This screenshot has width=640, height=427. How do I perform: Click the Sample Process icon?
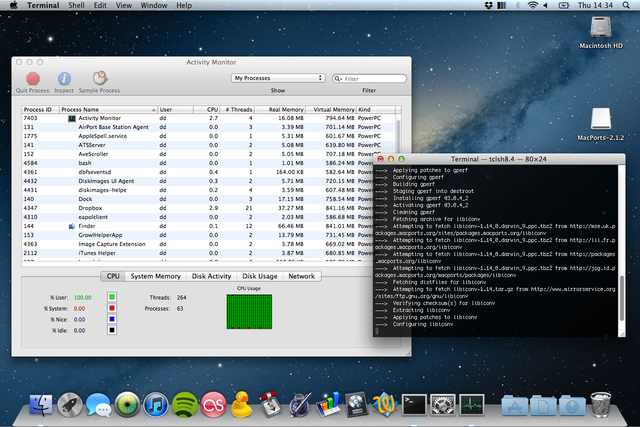tap(100, 78)
